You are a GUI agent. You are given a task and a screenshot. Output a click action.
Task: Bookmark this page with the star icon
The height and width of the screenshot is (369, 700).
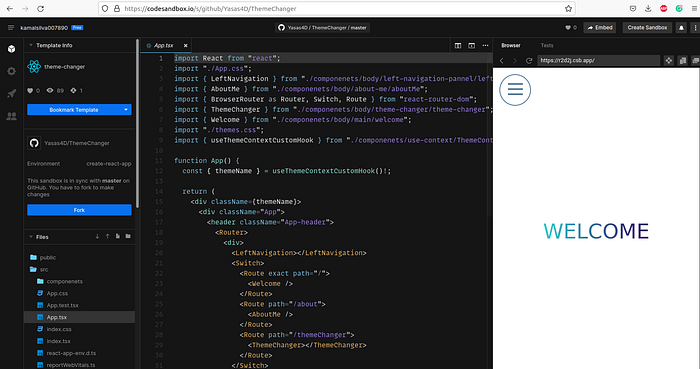(568, 8)
